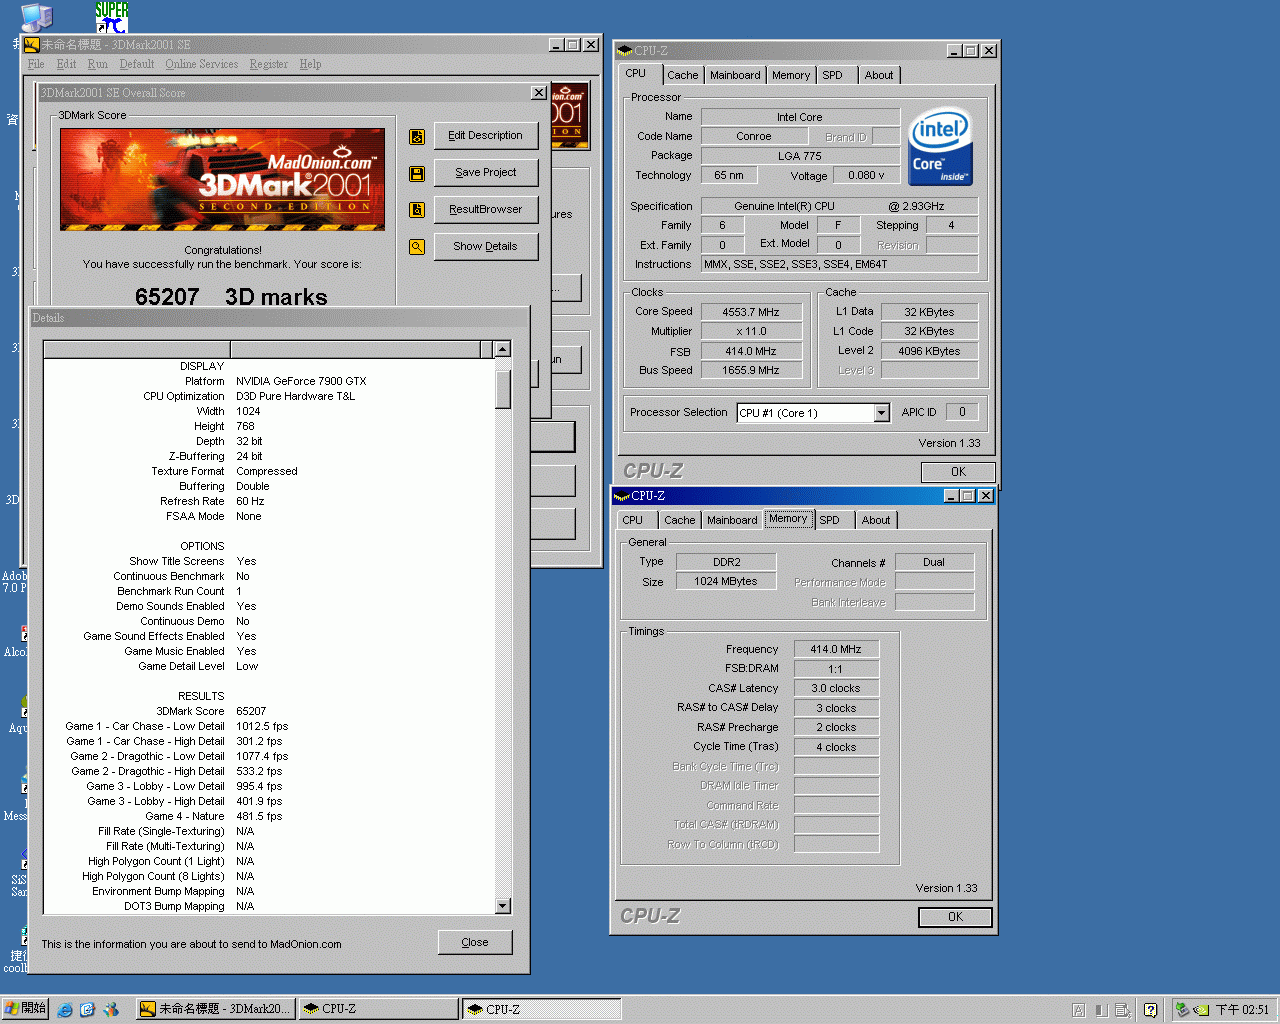Open the Edit menu in 3DMark2001

point(66,64)
